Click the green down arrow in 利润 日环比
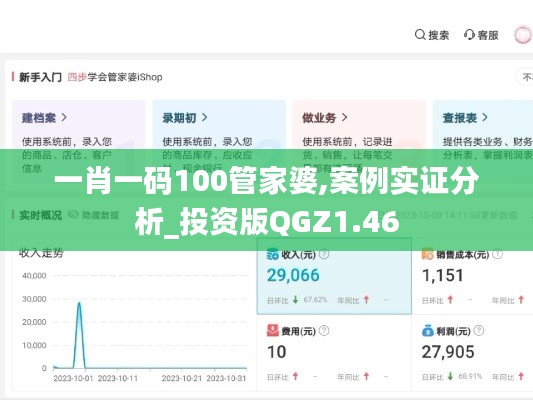The width and height of the screenshot is (533, 400). (450, 377)
